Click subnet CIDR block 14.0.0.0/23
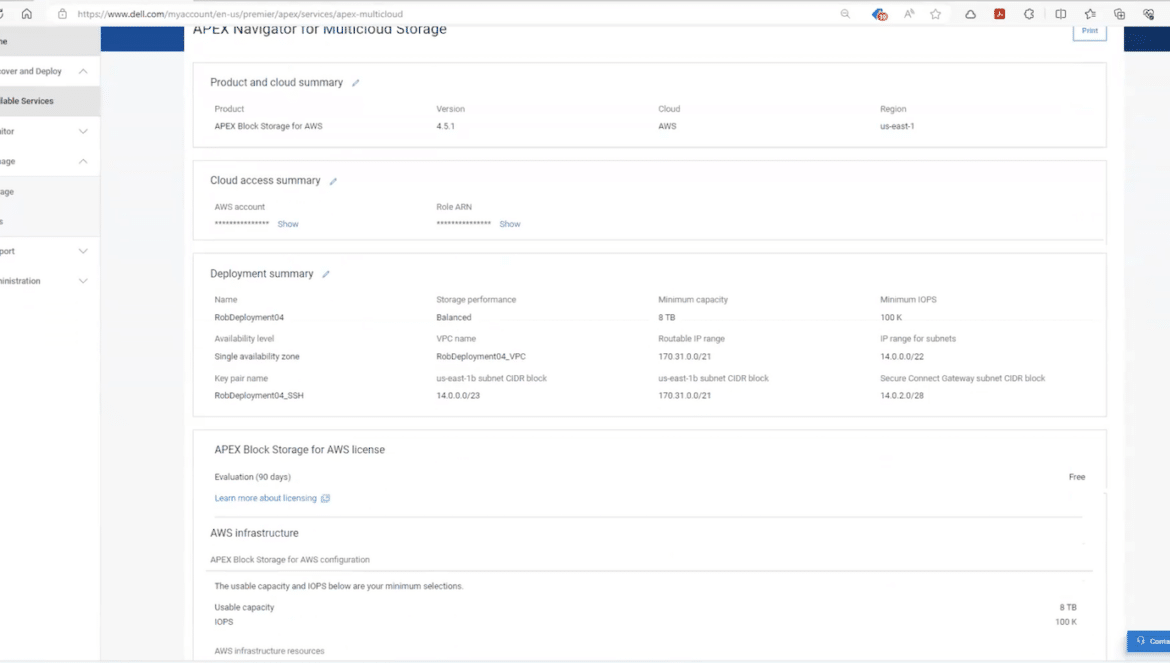Screen dimensions: 1170x663 point(457,396)
